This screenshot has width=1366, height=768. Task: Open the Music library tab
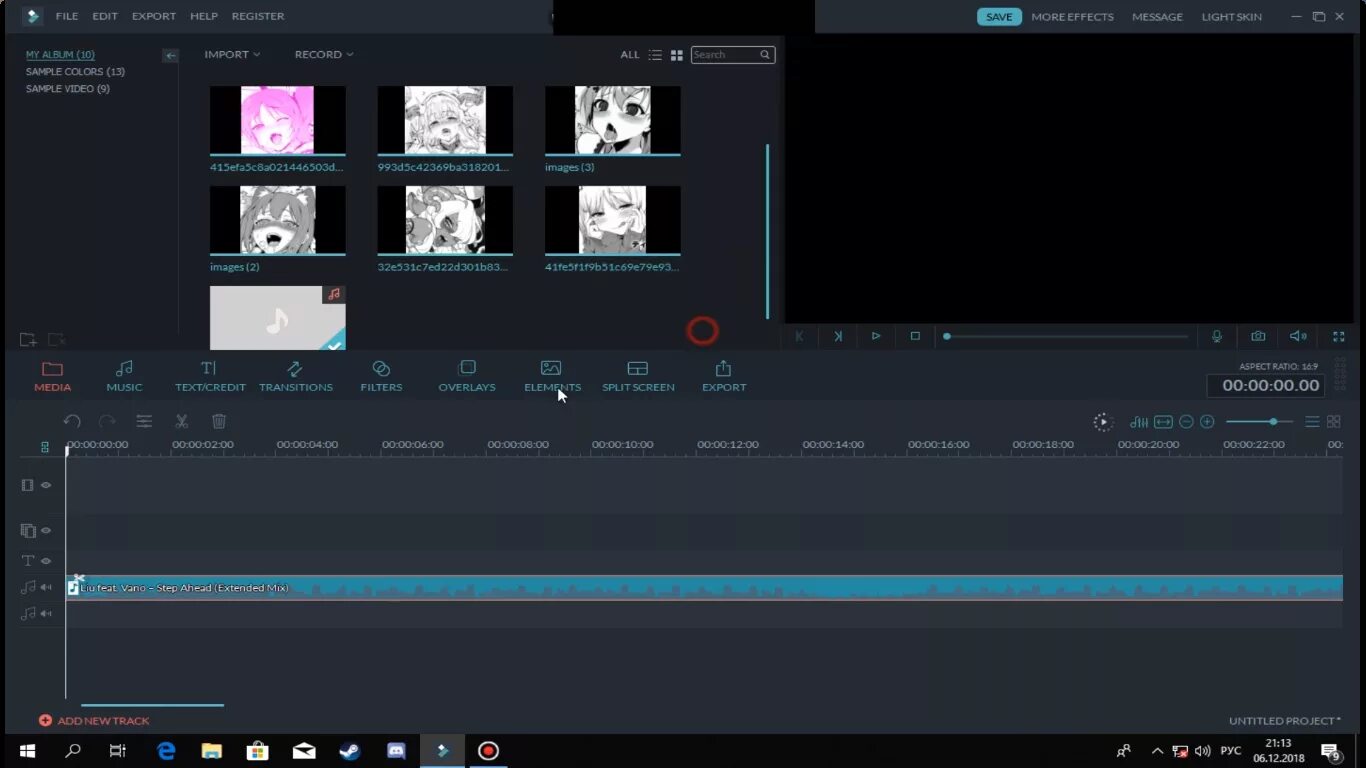pyautogui.click(x=124, y=377)
